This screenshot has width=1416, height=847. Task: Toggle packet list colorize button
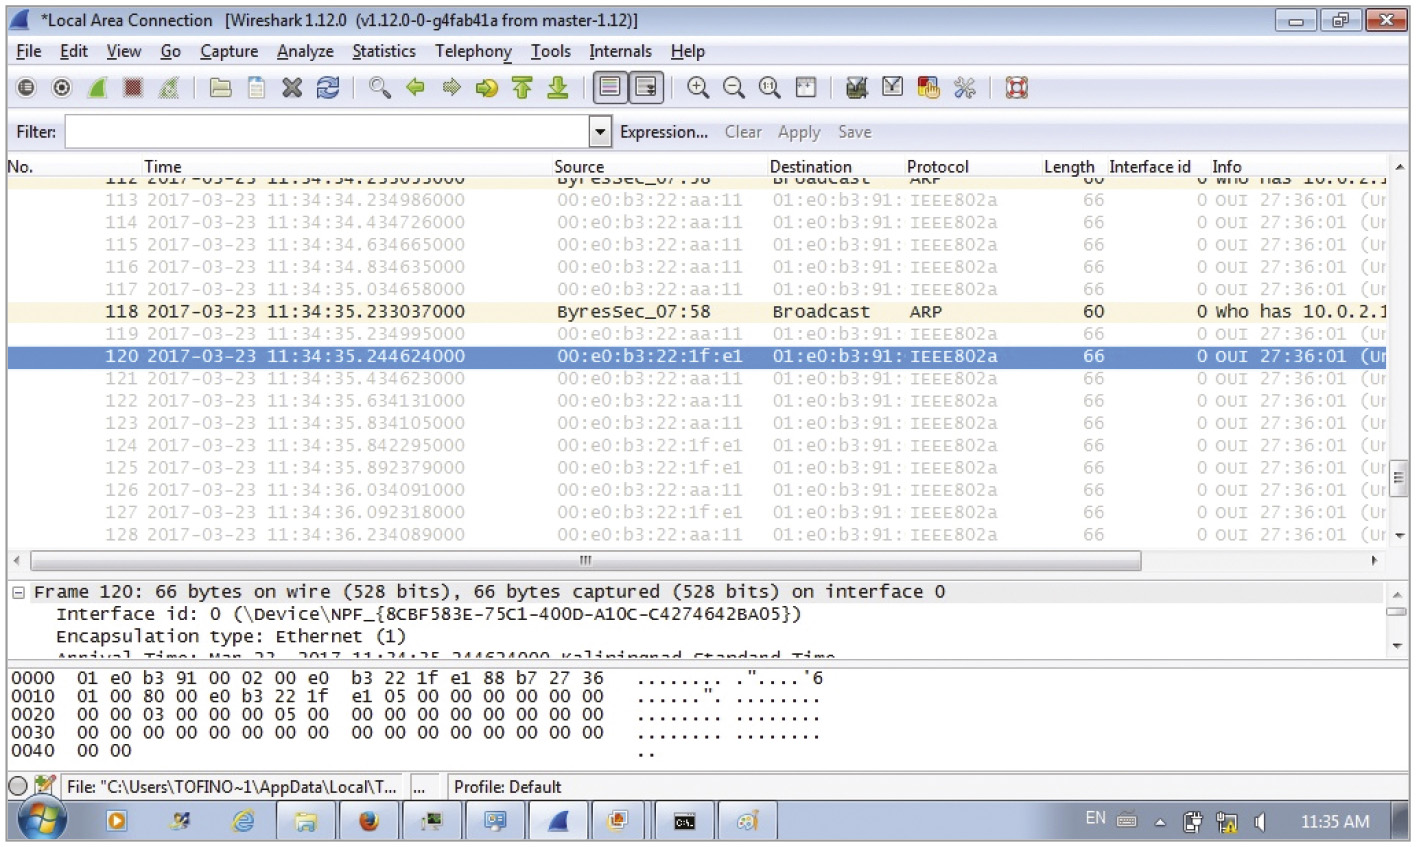coord(610,88)
